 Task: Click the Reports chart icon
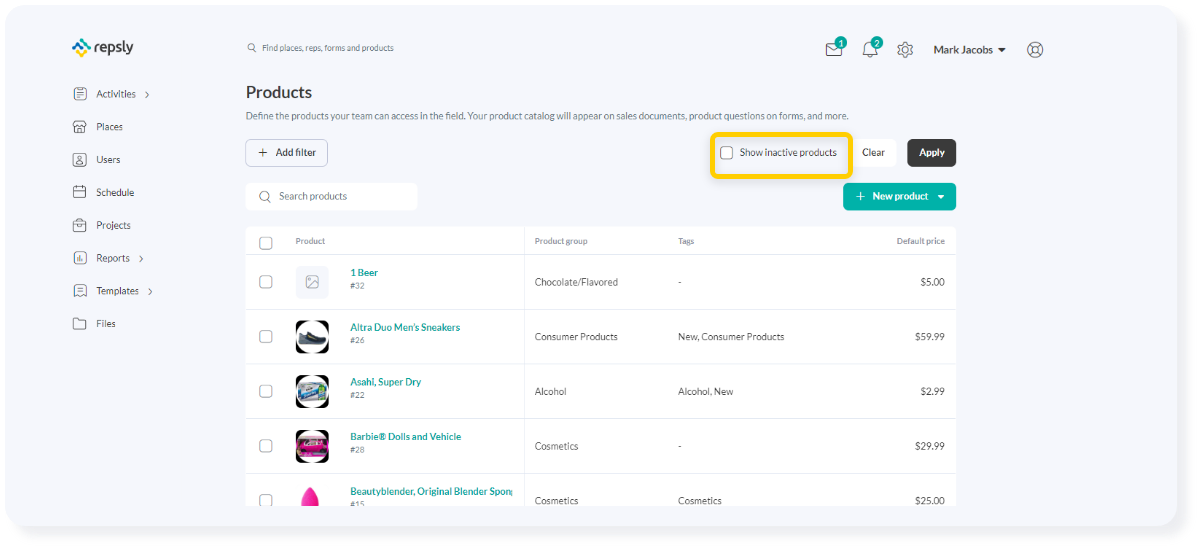point(80,258)
